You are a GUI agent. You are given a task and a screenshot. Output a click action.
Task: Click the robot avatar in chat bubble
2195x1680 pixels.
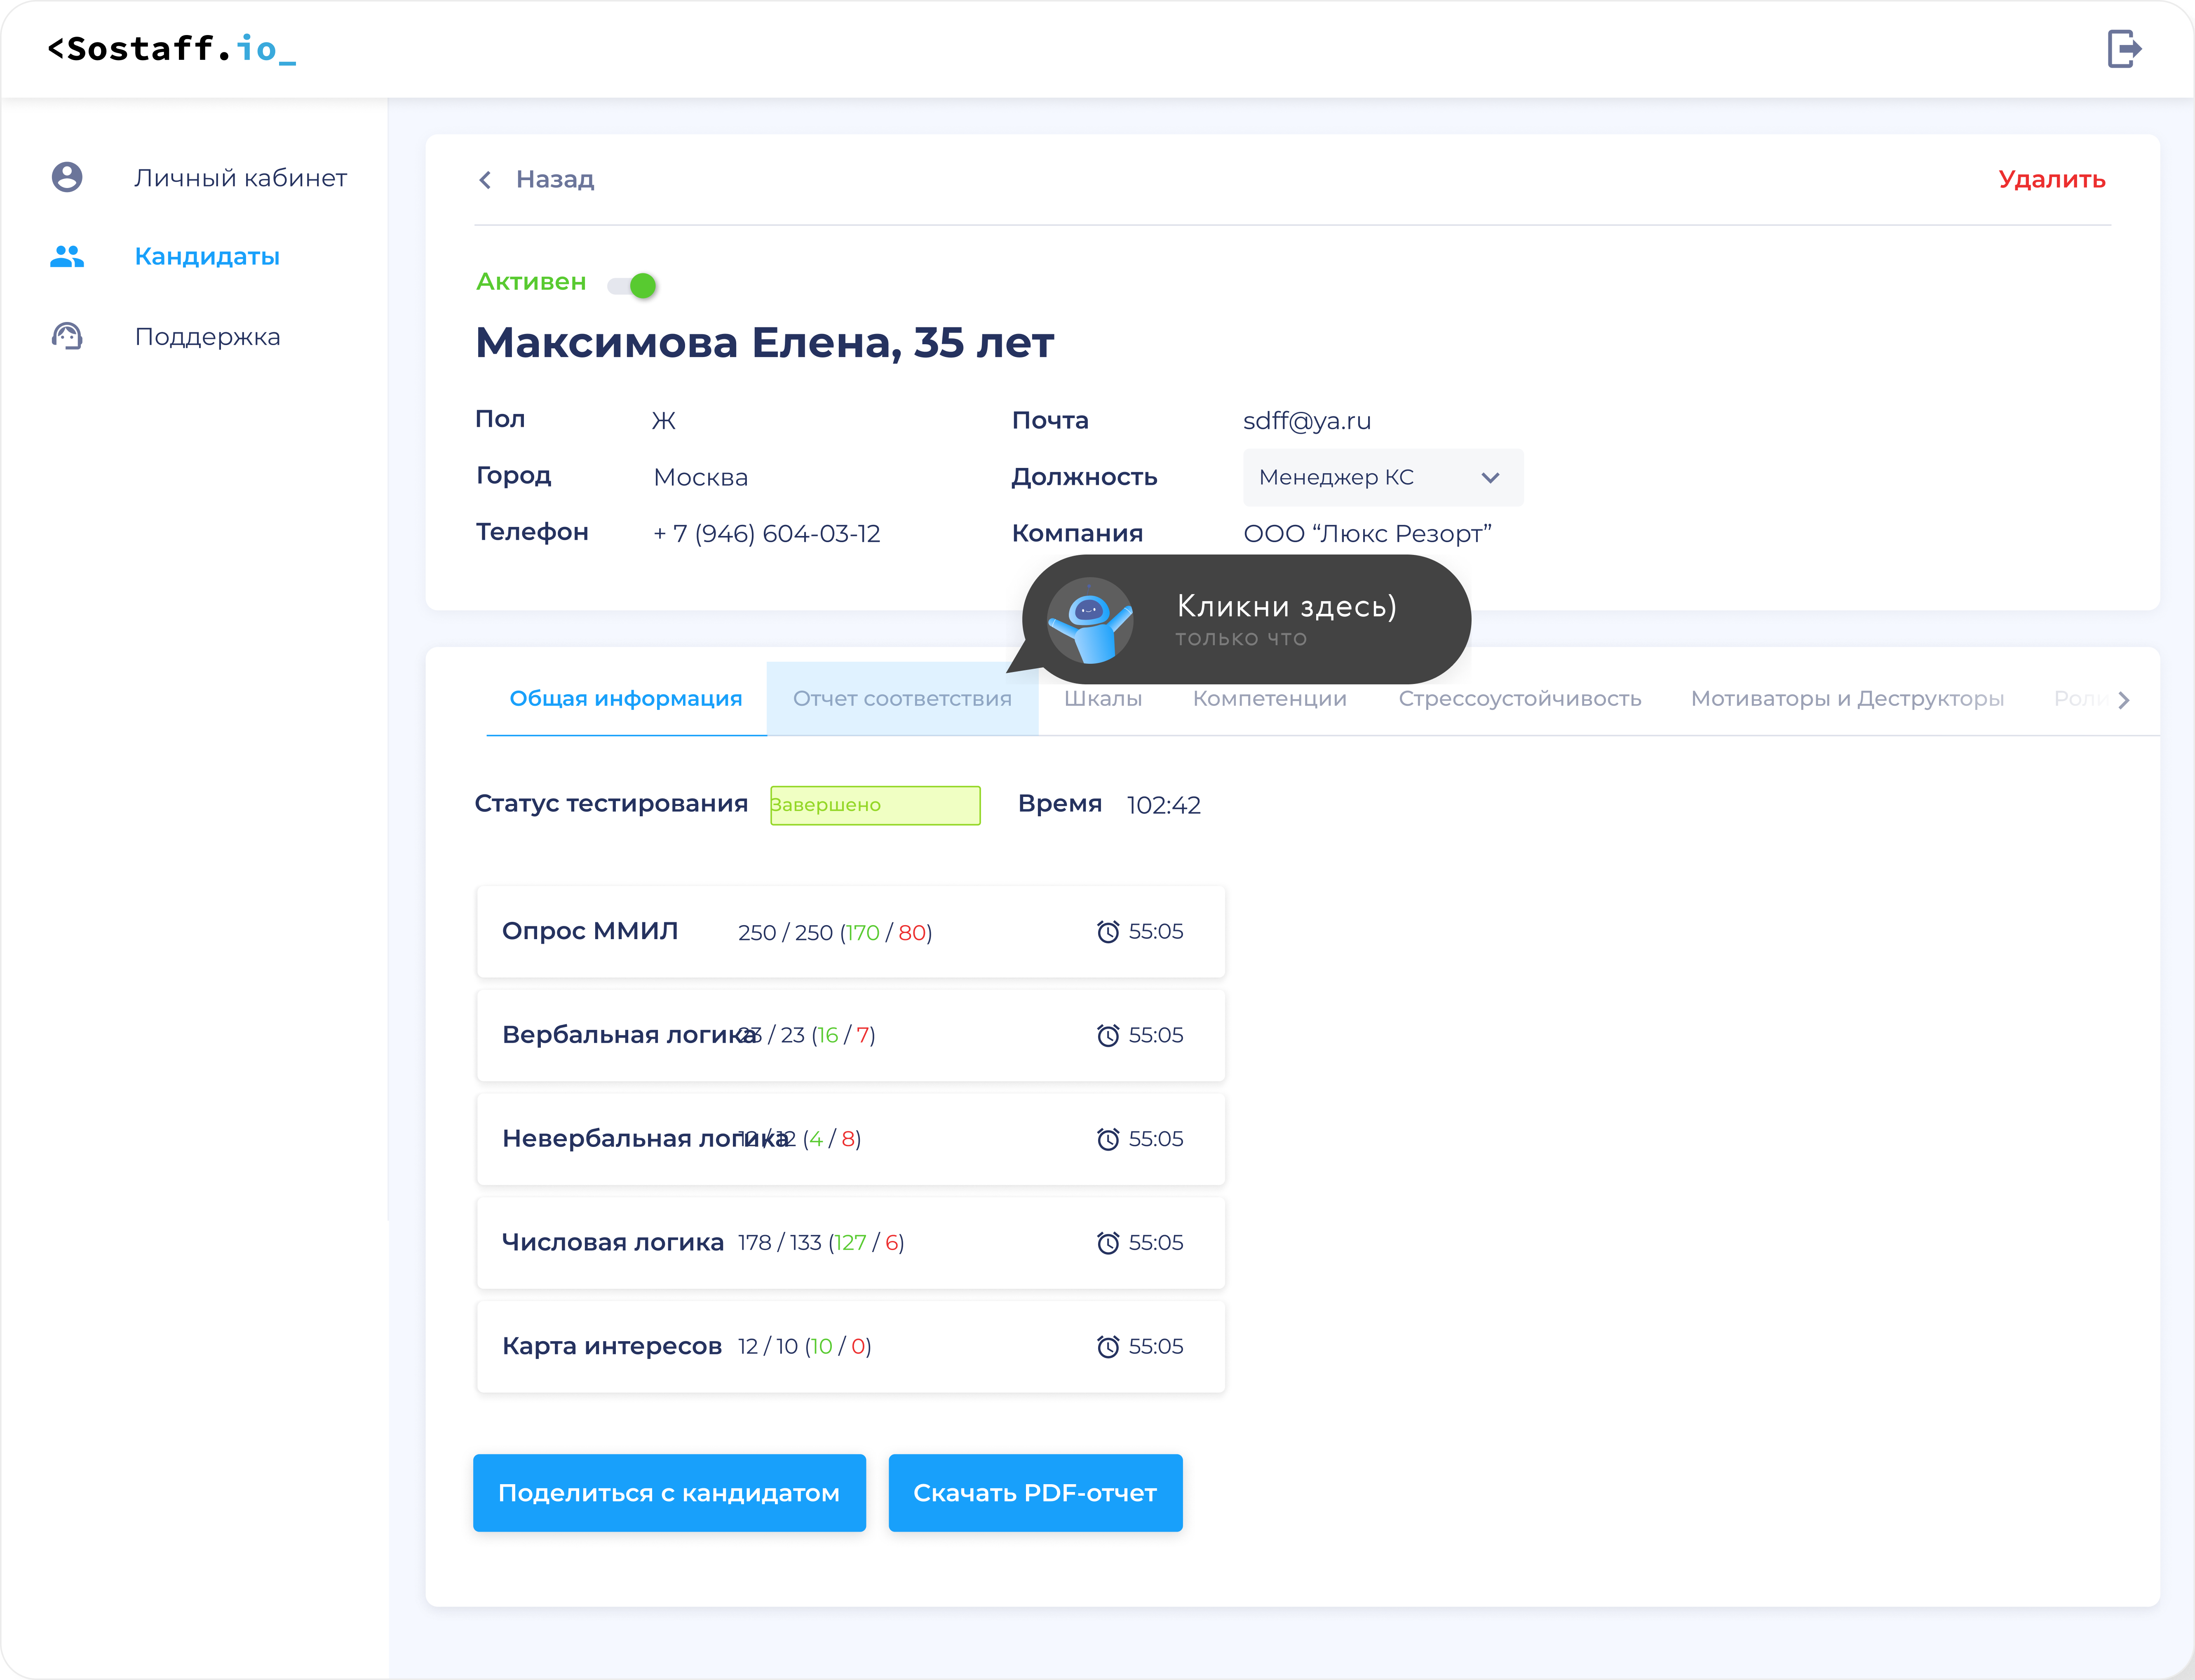(1089, 620)
